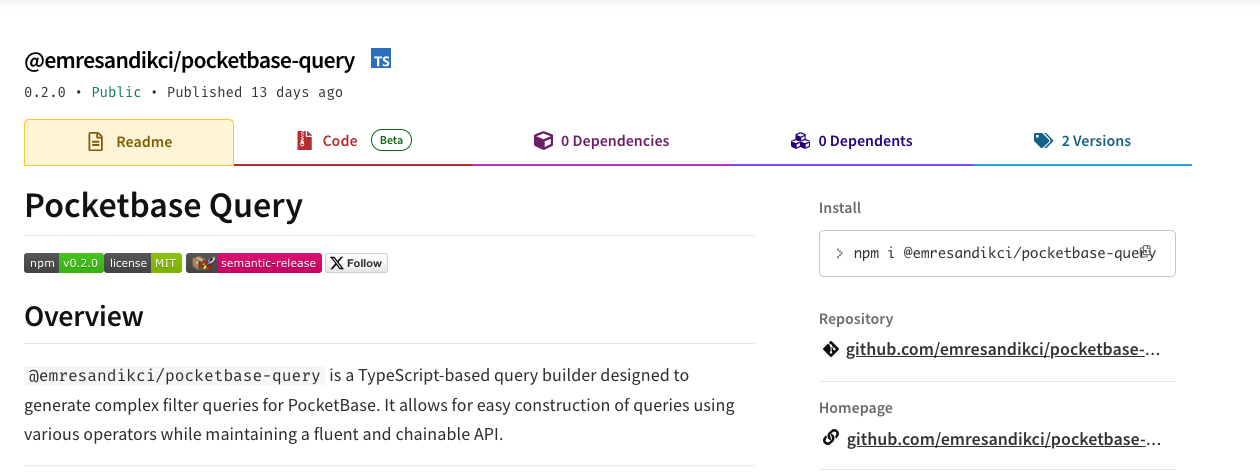Click the Code zip file icon

tap(305, 141)
